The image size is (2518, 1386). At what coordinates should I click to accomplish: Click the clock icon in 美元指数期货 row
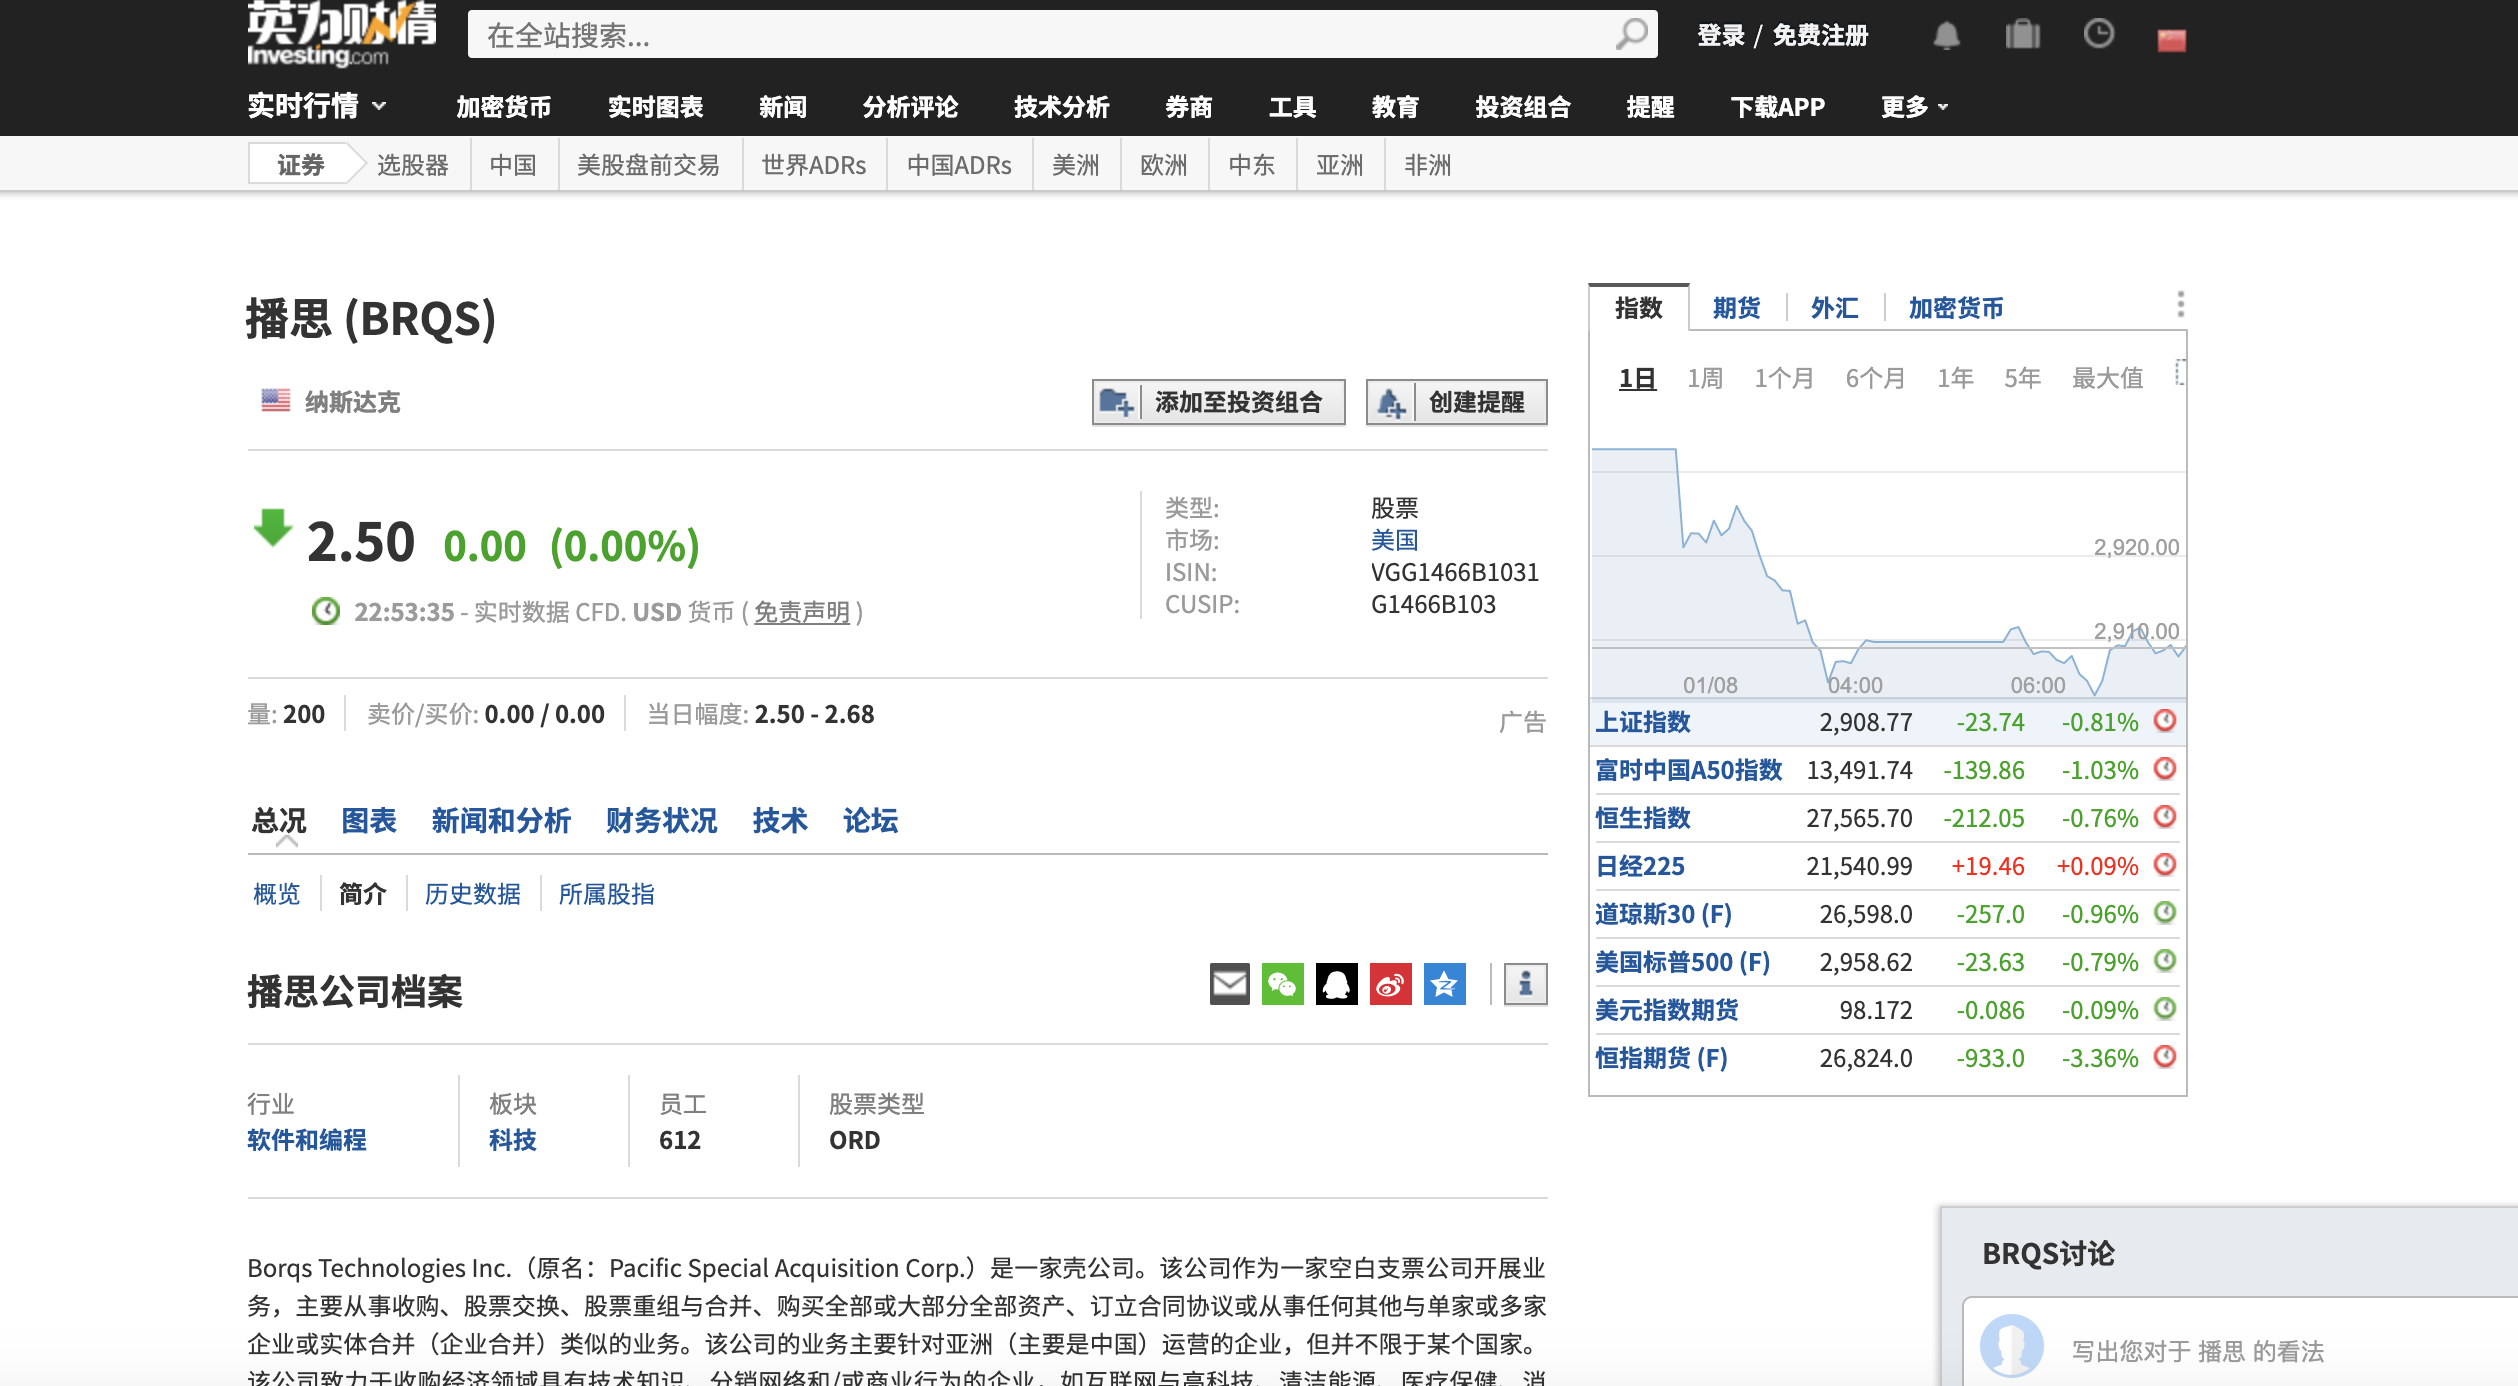click(x=2165, y=1009)
